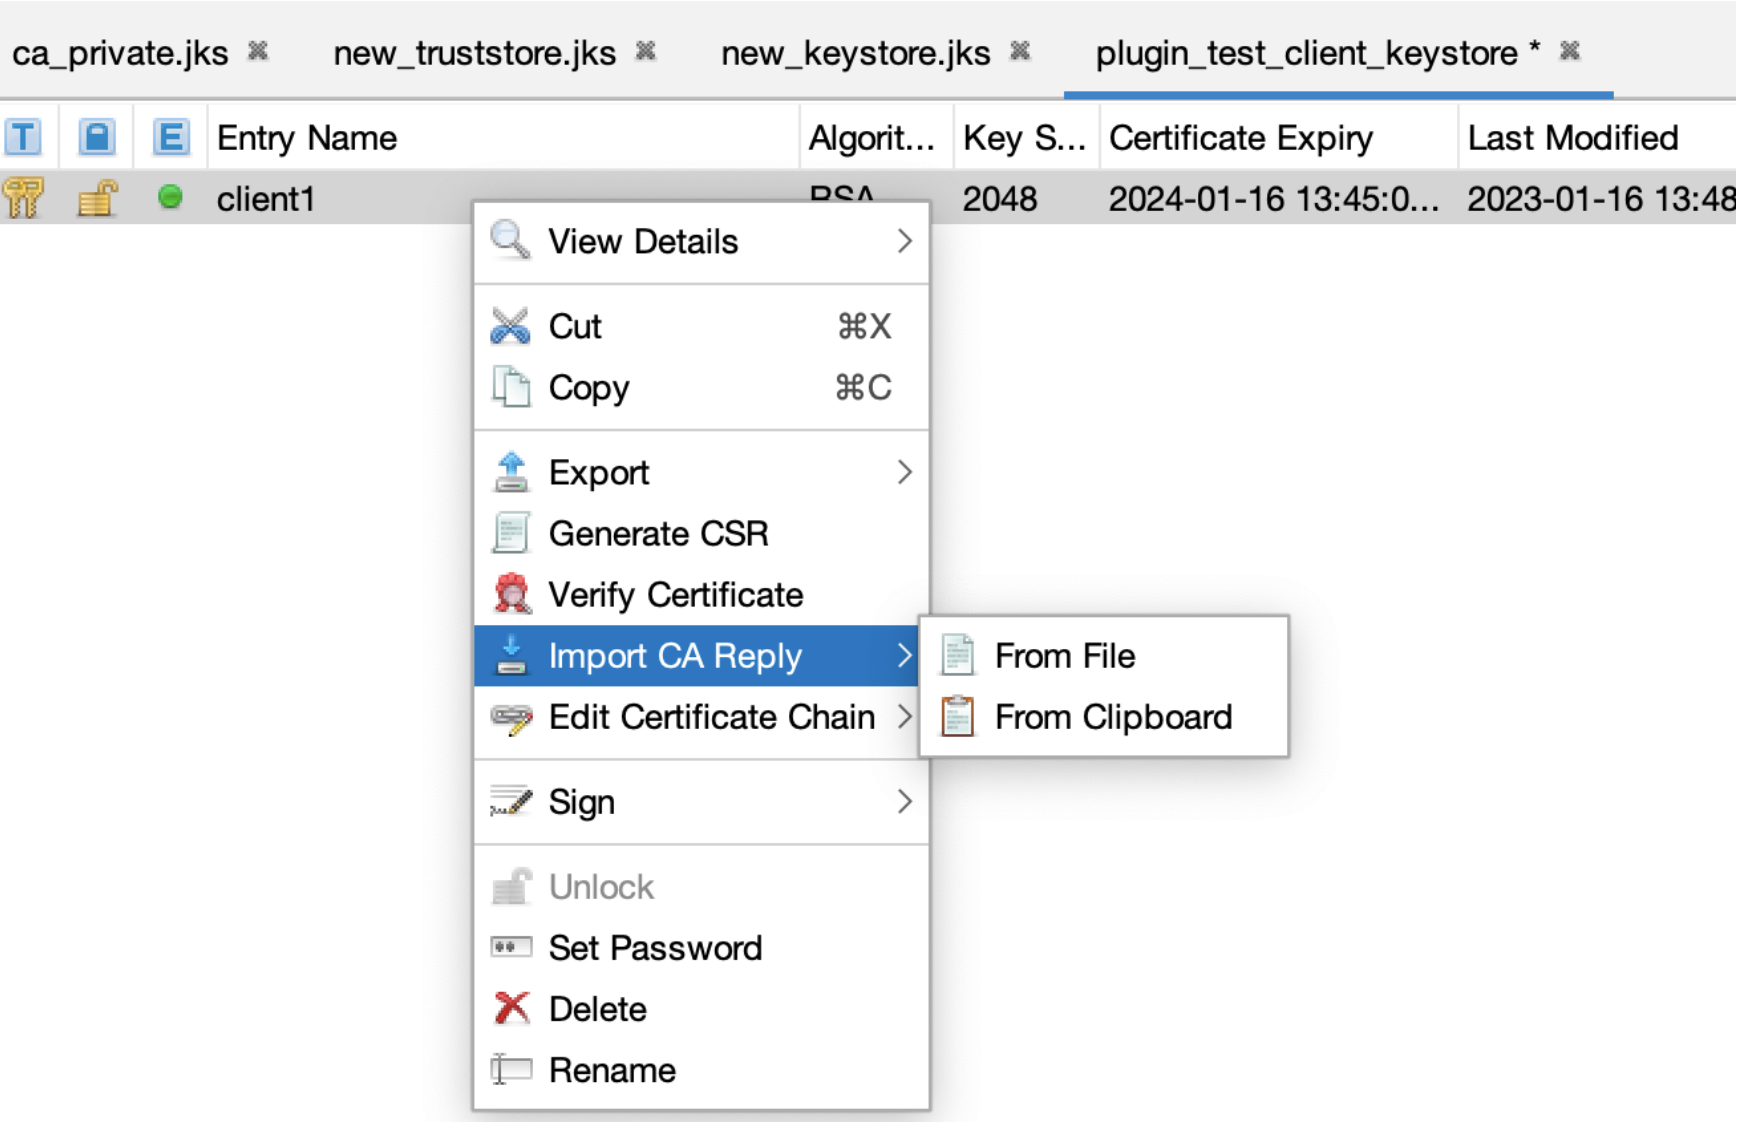Viewport: 1740px width, 1126px height.
Task: Click the From Clipboard icon
Action: (x=957, y=716)
